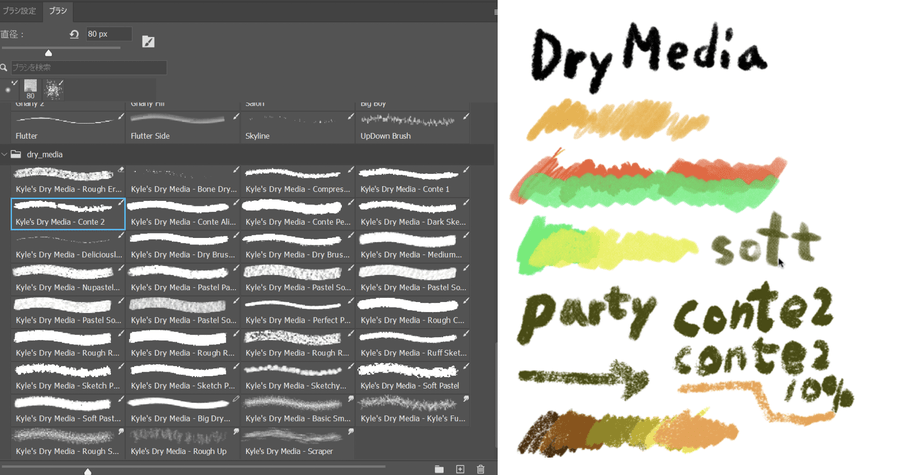This screenshot has height=475, width=900.
Task: Choose Kyle's Dry Media - Pastel Pa... brush
Action: pos(183,279)
